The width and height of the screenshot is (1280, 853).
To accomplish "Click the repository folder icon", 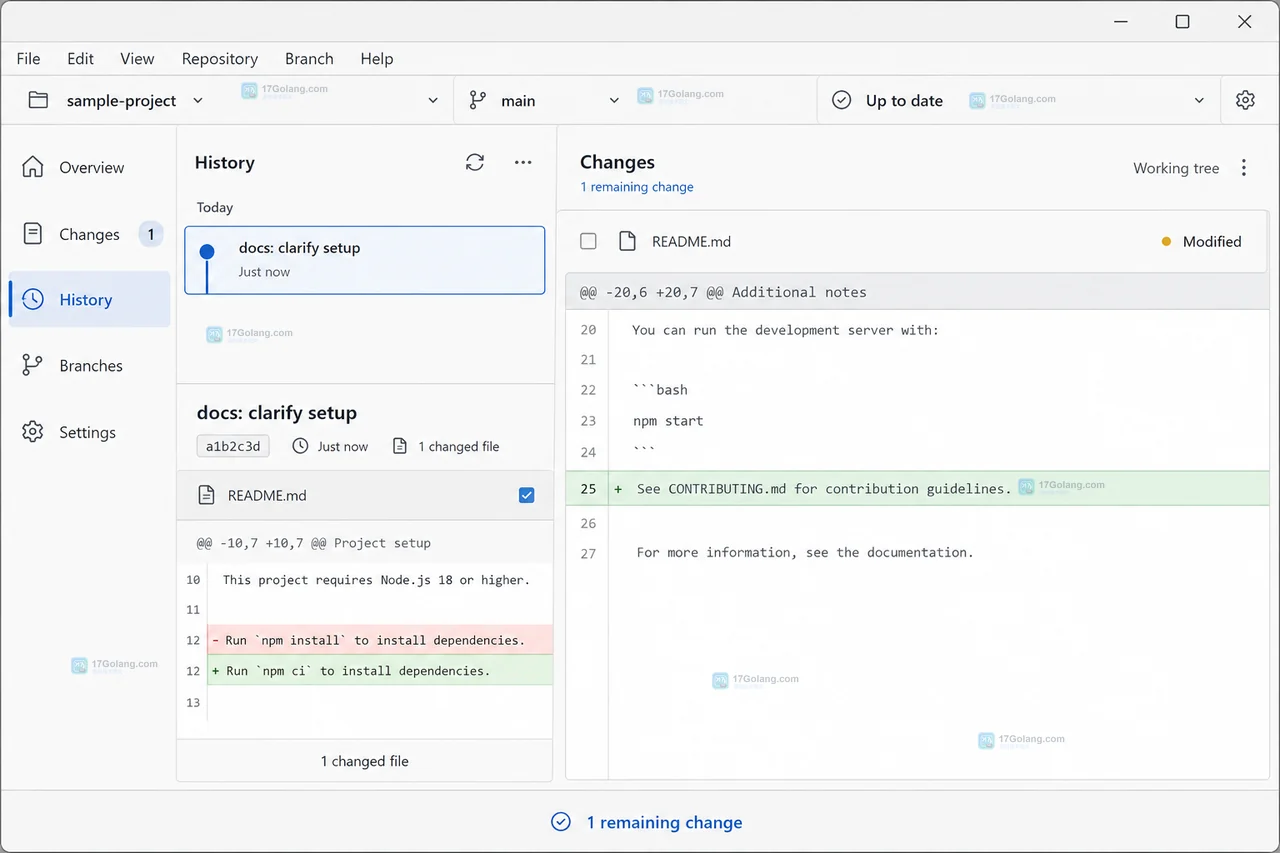I will point(38,100).
